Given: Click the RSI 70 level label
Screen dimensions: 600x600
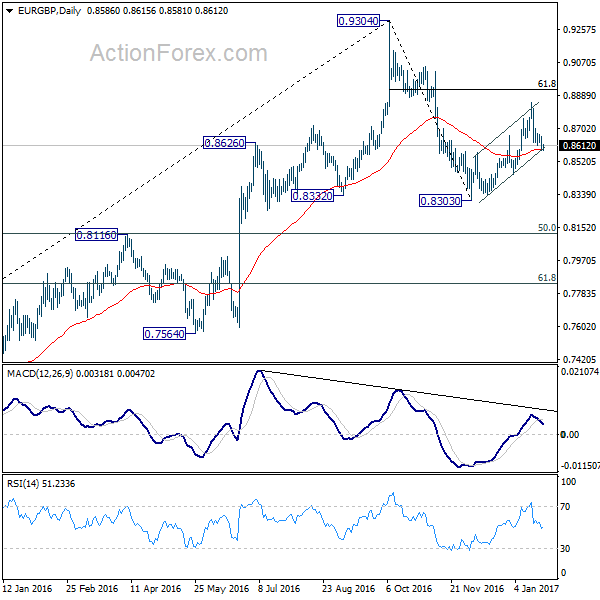Looking at the screenshot, I should pyautogui.click(x=565, y=507).
